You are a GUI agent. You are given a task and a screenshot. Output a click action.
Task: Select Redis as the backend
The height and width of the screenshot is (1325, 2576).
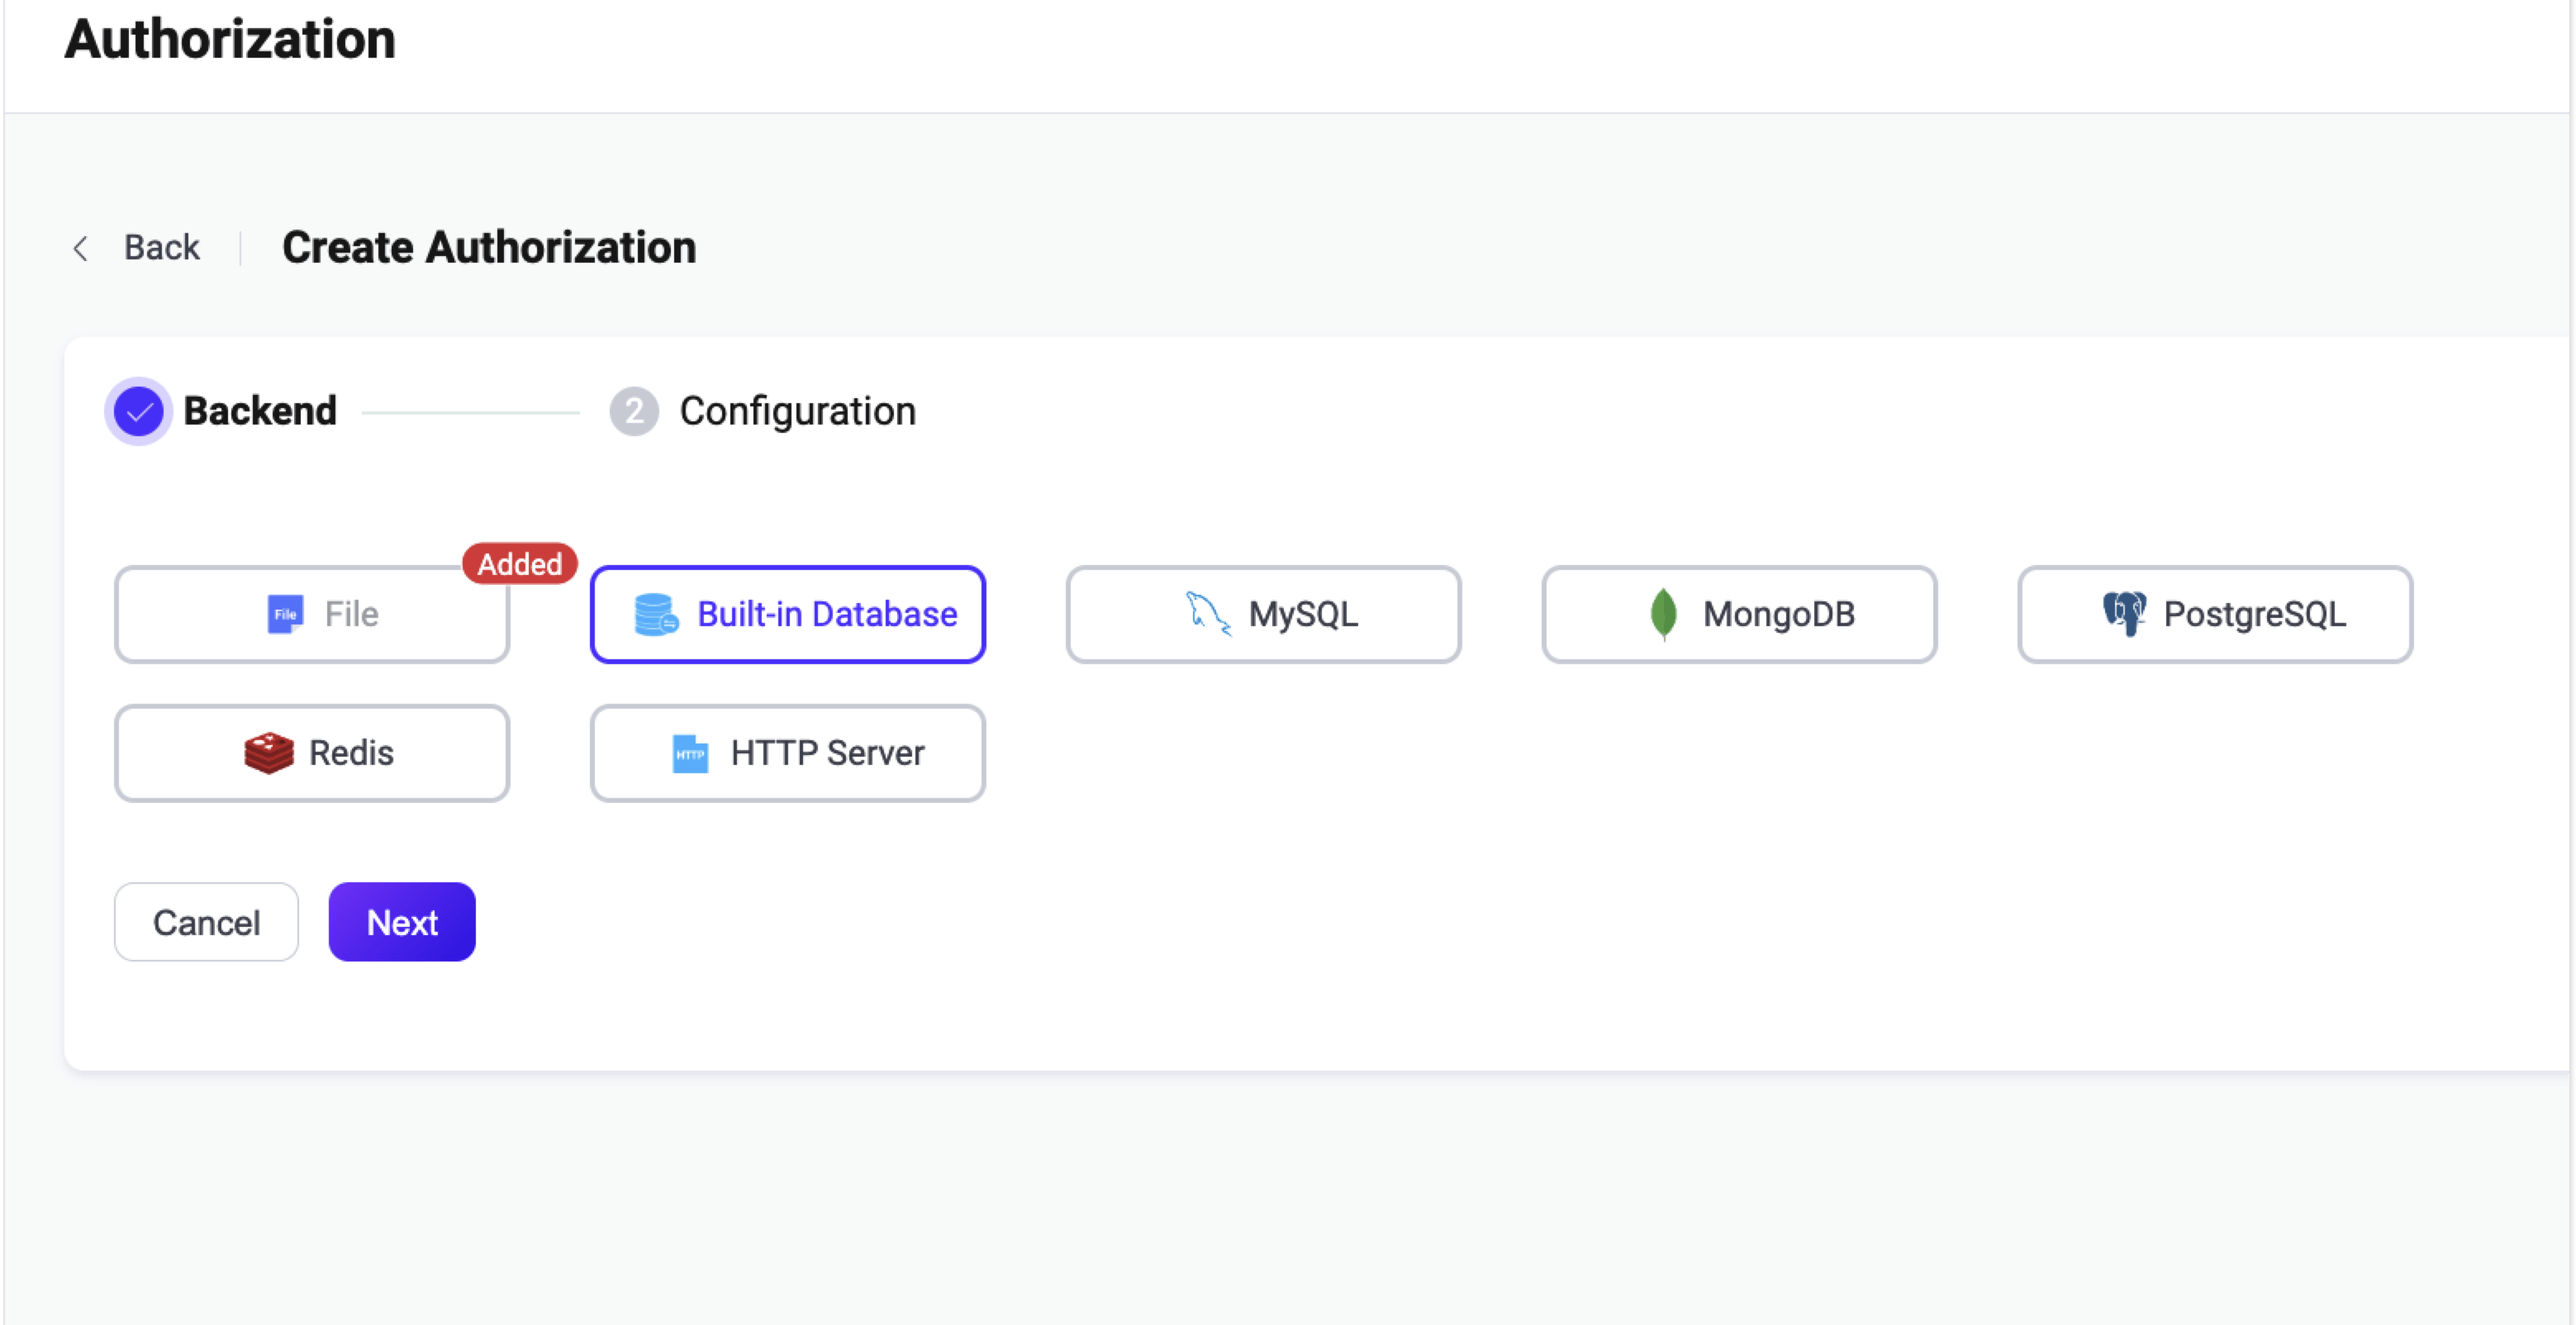coord(312,753)
